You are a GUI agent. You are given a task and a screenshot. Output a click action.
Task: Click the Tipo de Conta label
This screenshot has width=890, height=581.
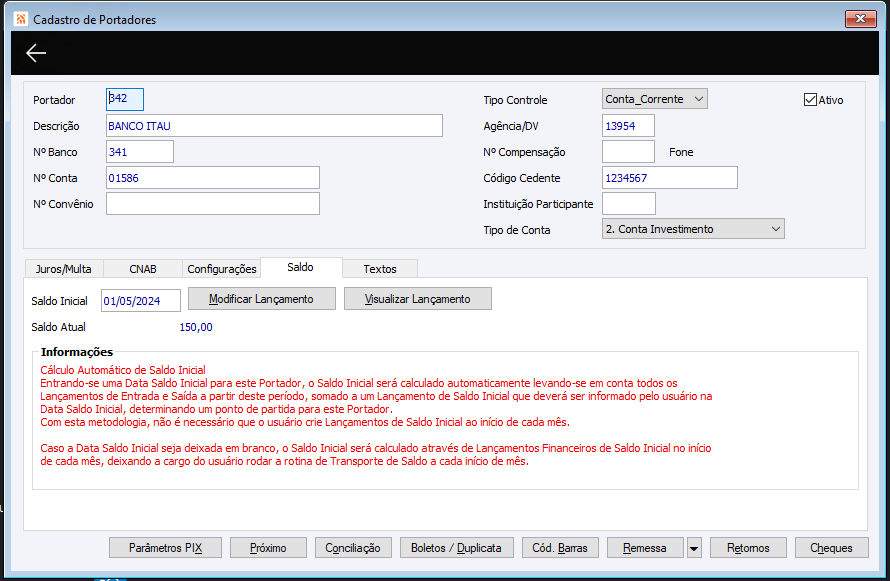click(x=517, y=230)
